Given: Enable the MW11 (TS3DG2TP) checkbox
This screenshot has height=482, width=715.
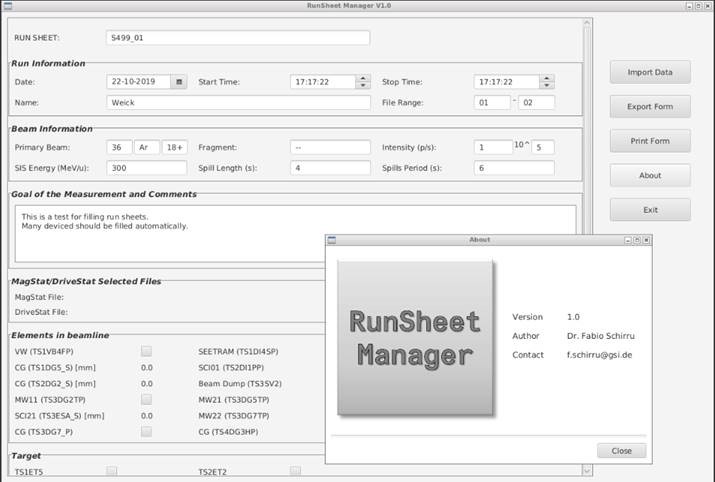Looking at the screenshot, I should (x=146, y=400).
